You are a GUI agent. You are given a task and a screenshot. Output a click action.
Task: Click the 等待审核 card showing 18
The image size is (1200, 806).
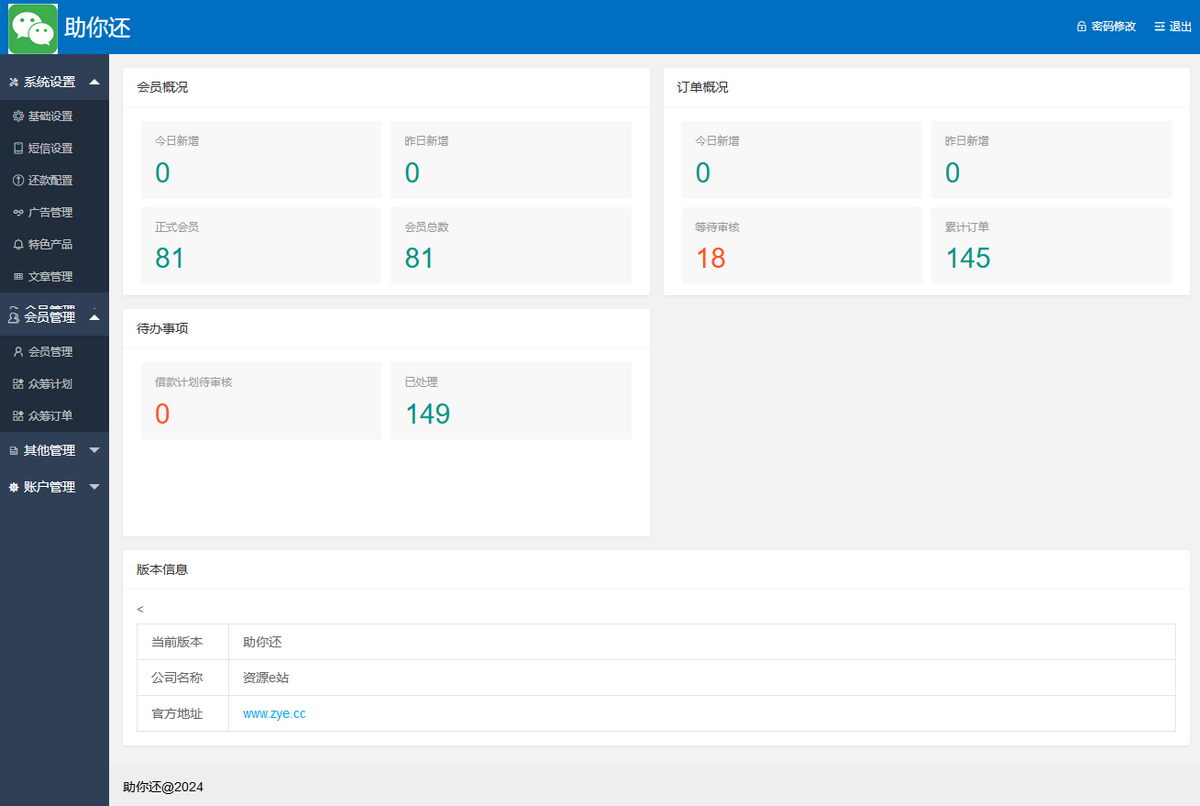click(801, 245)
